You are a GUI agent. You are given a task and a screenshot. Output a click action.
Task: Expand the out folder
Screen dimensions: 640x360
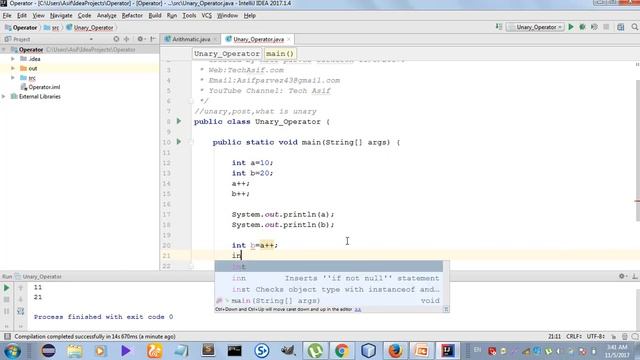(13, 68)
